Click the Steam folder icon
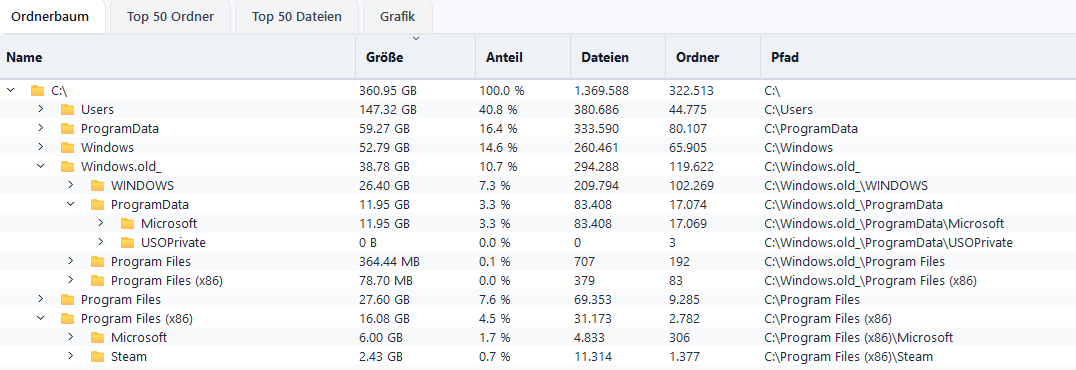The width and height of the screenshot is (1076, 370). click(x=97, y=357)
